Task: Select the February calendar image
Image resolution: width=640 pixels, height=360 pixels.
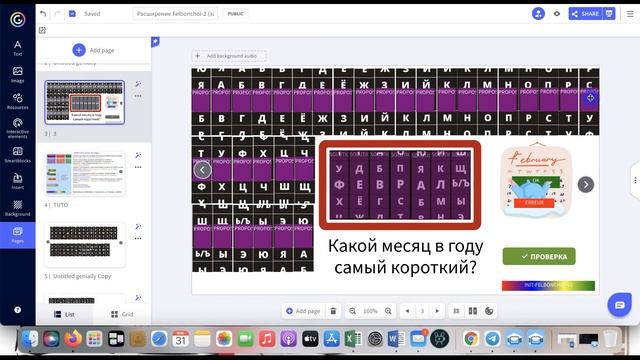Action: (536, 180)
